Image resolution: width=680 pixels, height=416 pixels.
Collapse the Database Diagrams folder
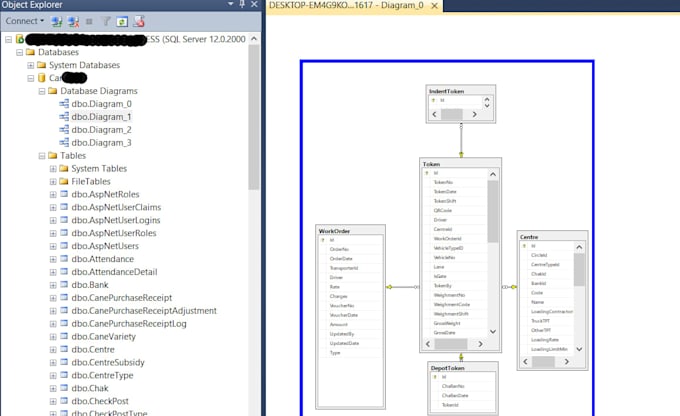[x=41, y=91]
